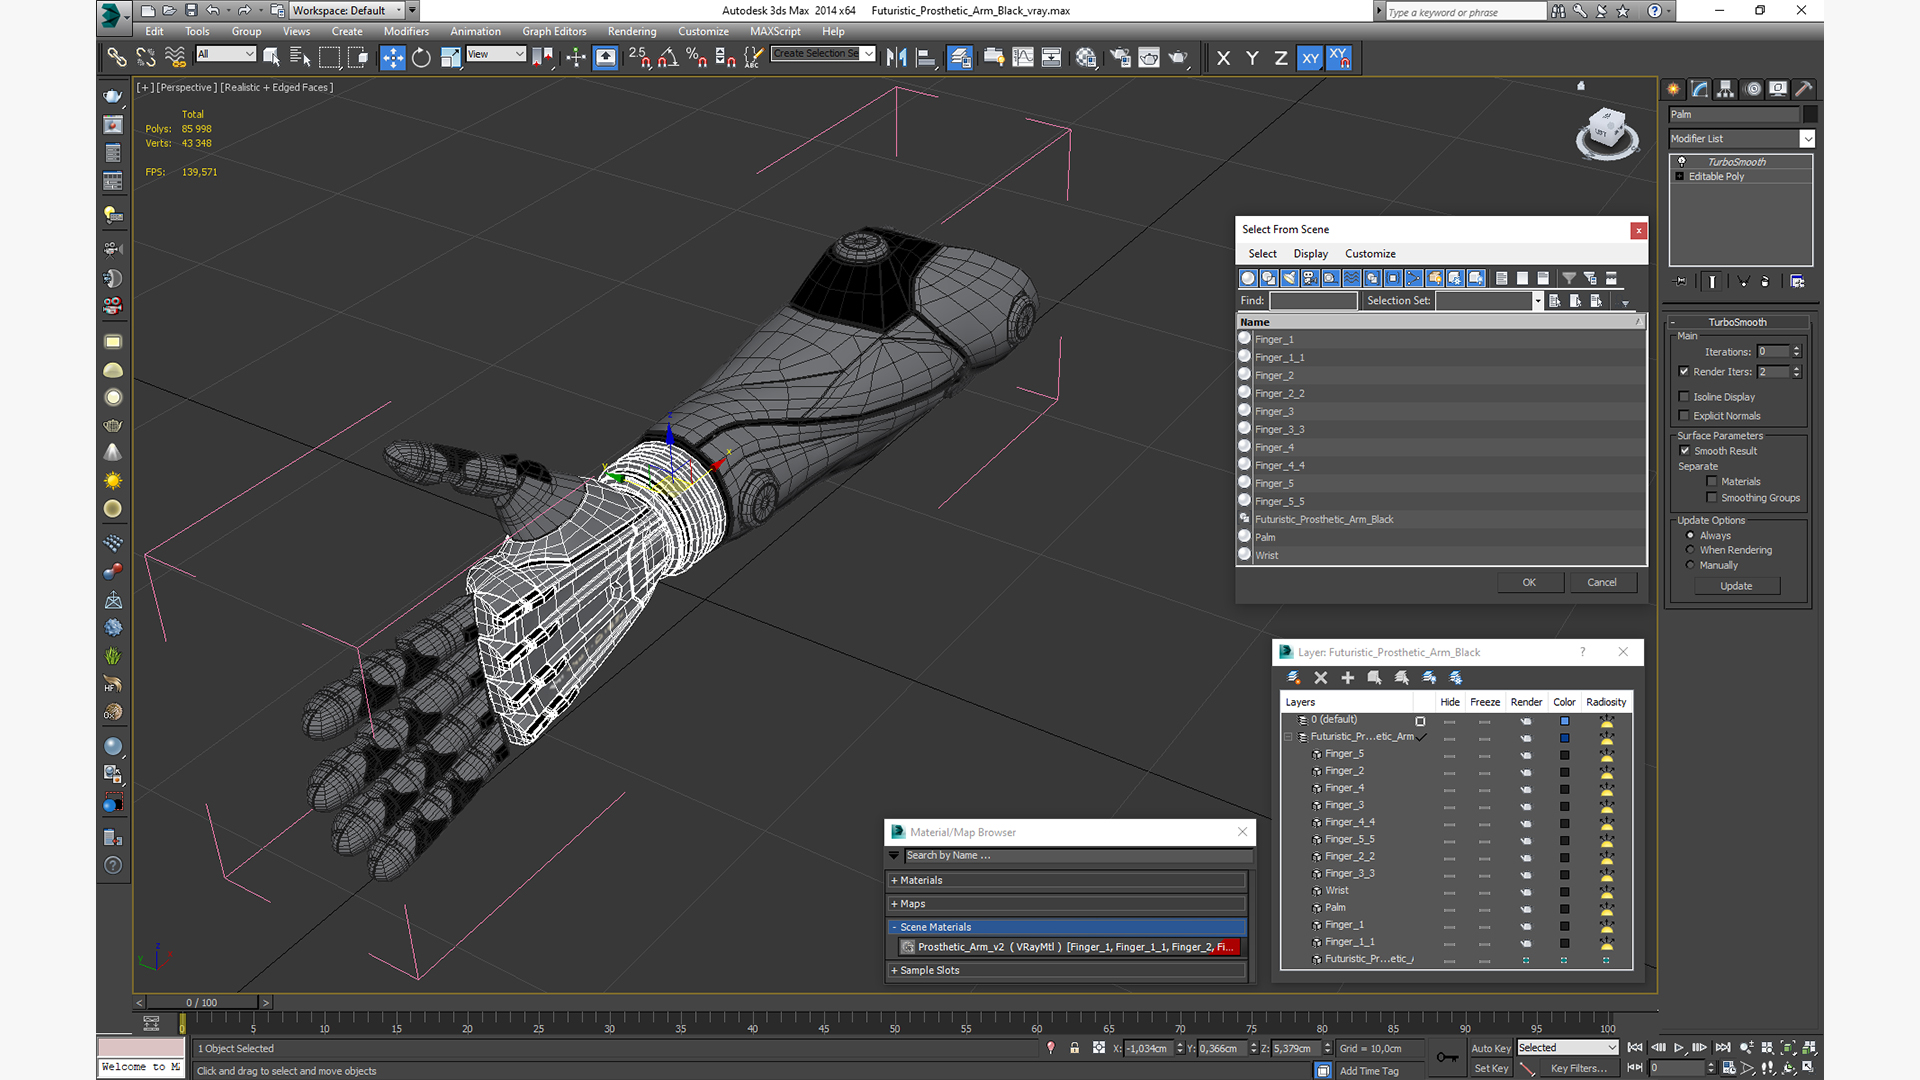Toggle the Angle Snap icon
Image resolution: width=1920 pixels, height=1080 pixels.
tap(668, 58)
